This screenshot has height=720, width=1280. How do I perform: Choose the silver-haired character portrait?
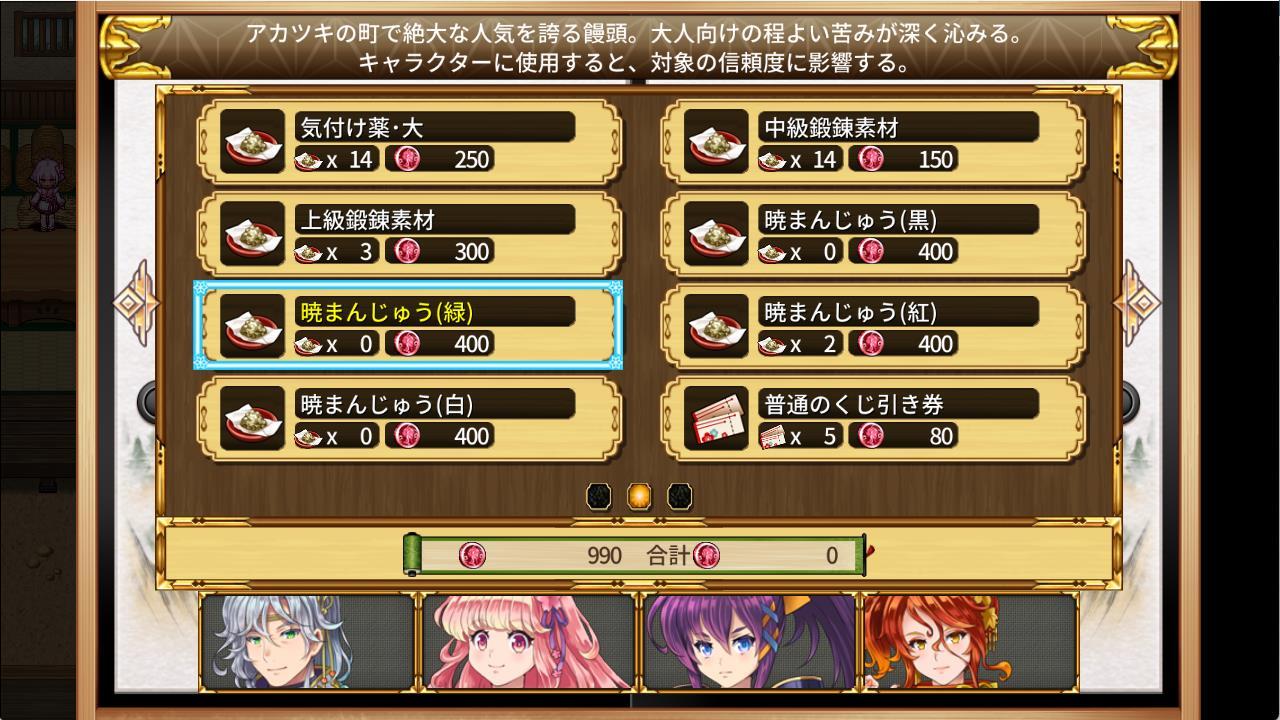click(x=308, y=641)
